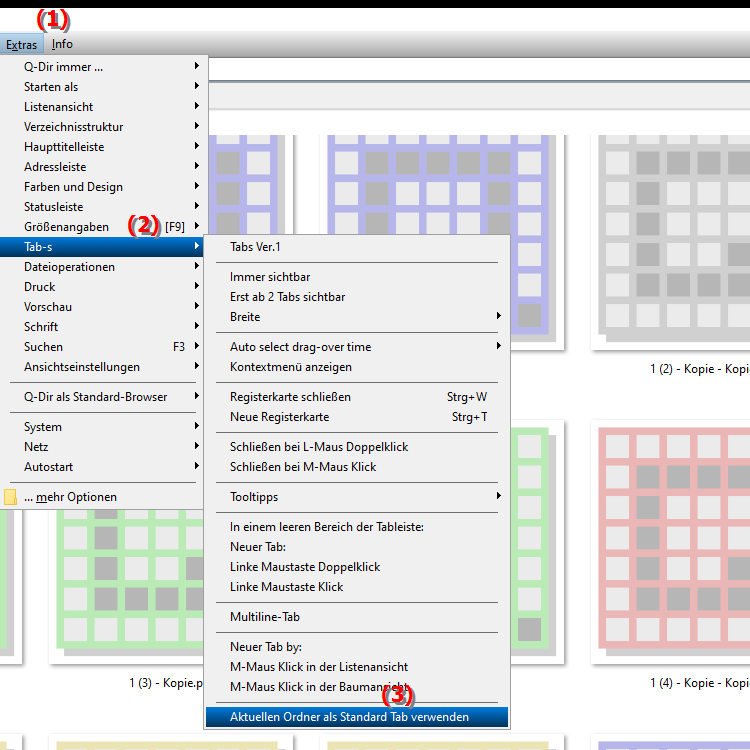750x750 pixels.
Task: Toggle 'Schließen bei M-Maus Klick'
Action: pyautogui.click(x=357, y=467)
